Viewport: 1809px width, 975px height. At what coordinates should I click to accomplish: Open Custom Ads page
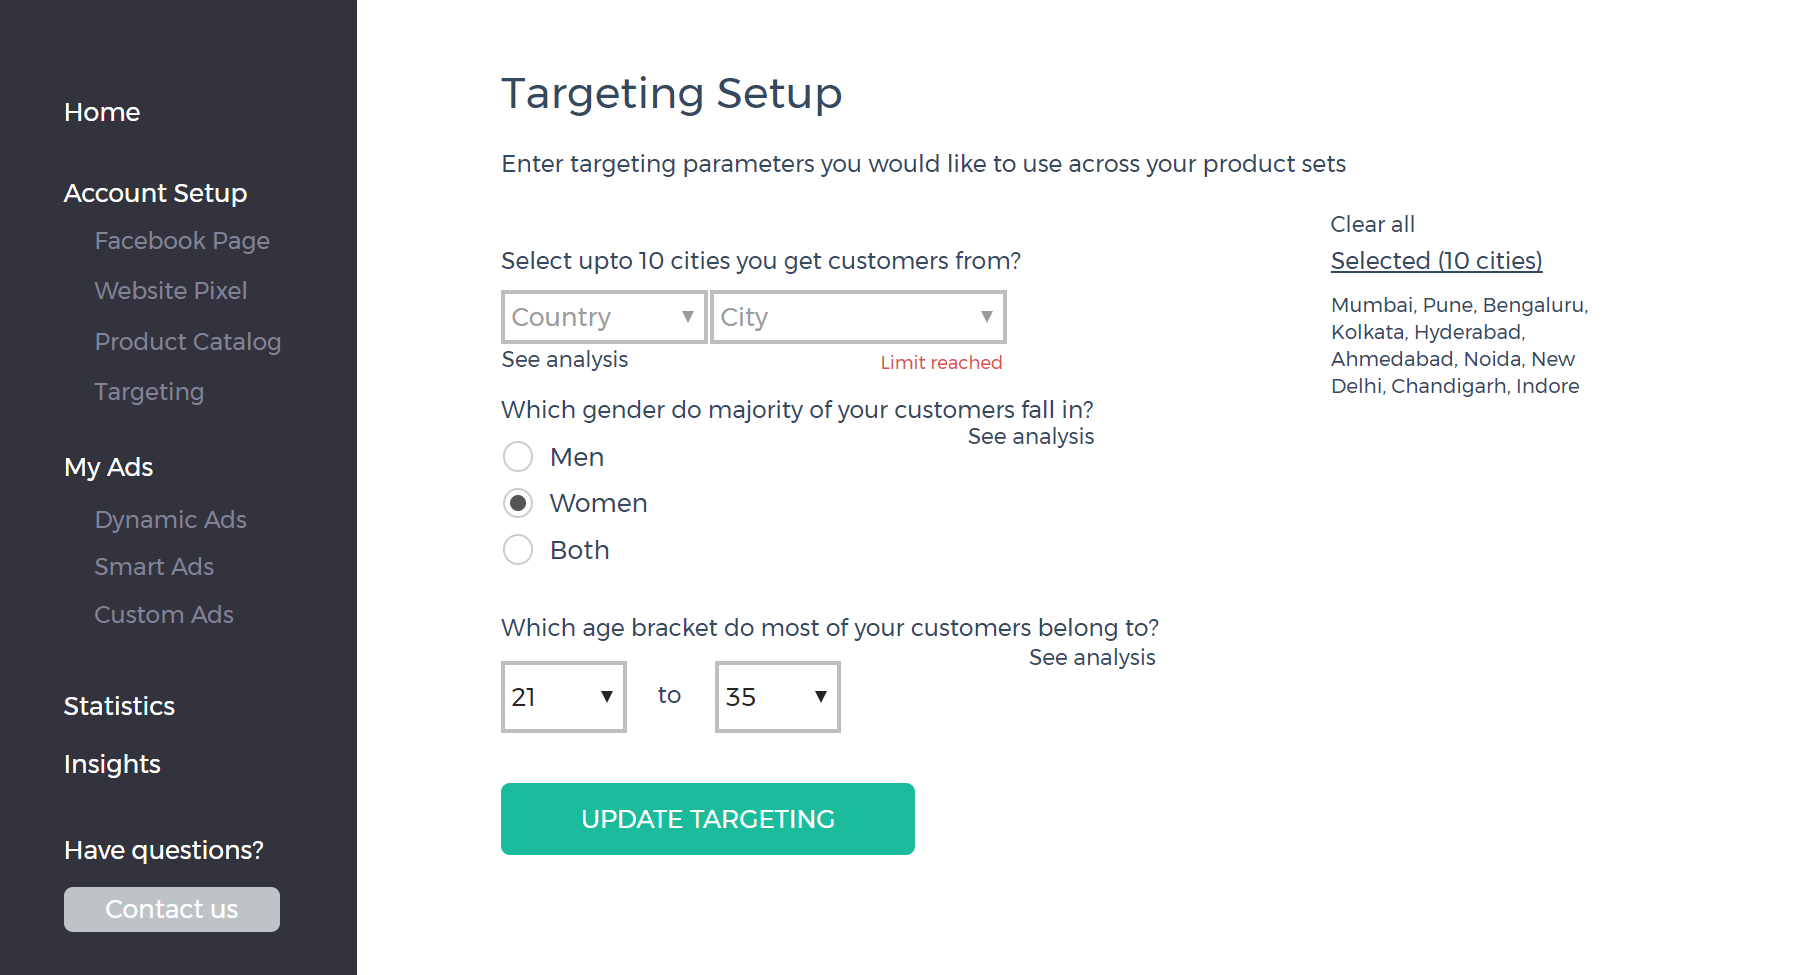point(164,615)
